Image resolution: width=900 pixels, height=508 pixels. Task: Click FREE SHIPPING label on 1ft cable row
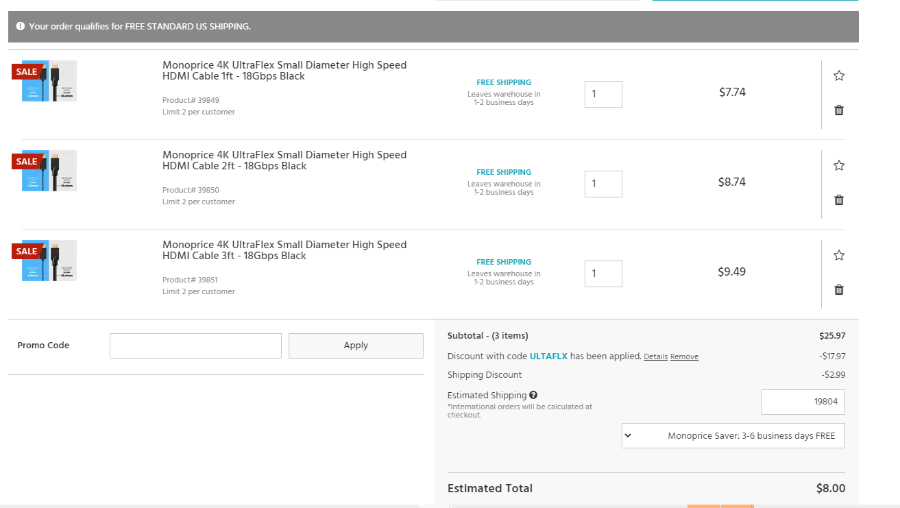(503, 82)
